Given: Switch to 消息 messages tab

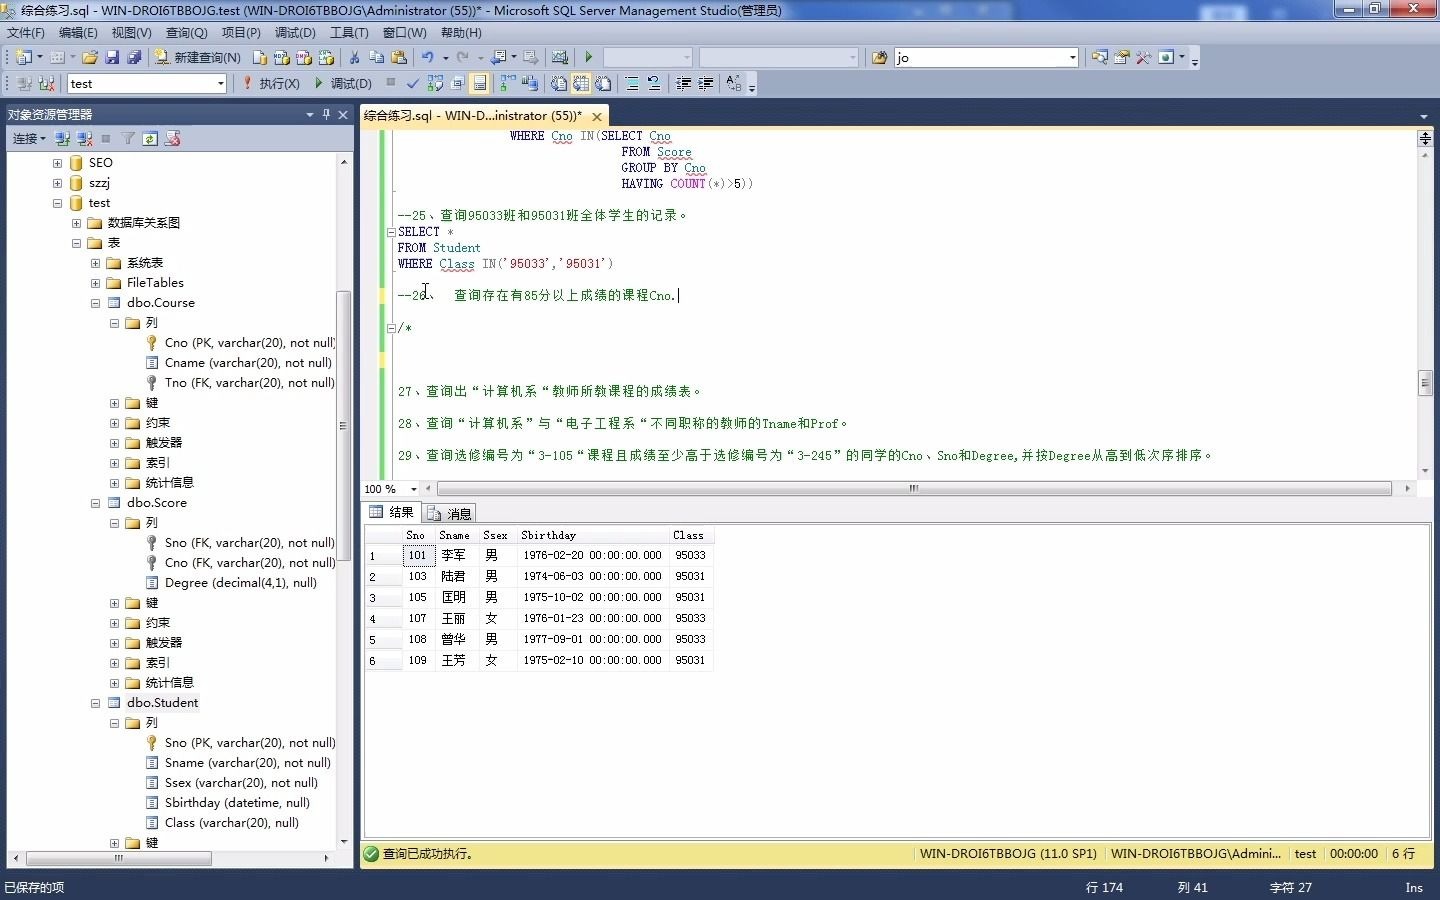Looking at the screenshot, I should click(449, 513).
